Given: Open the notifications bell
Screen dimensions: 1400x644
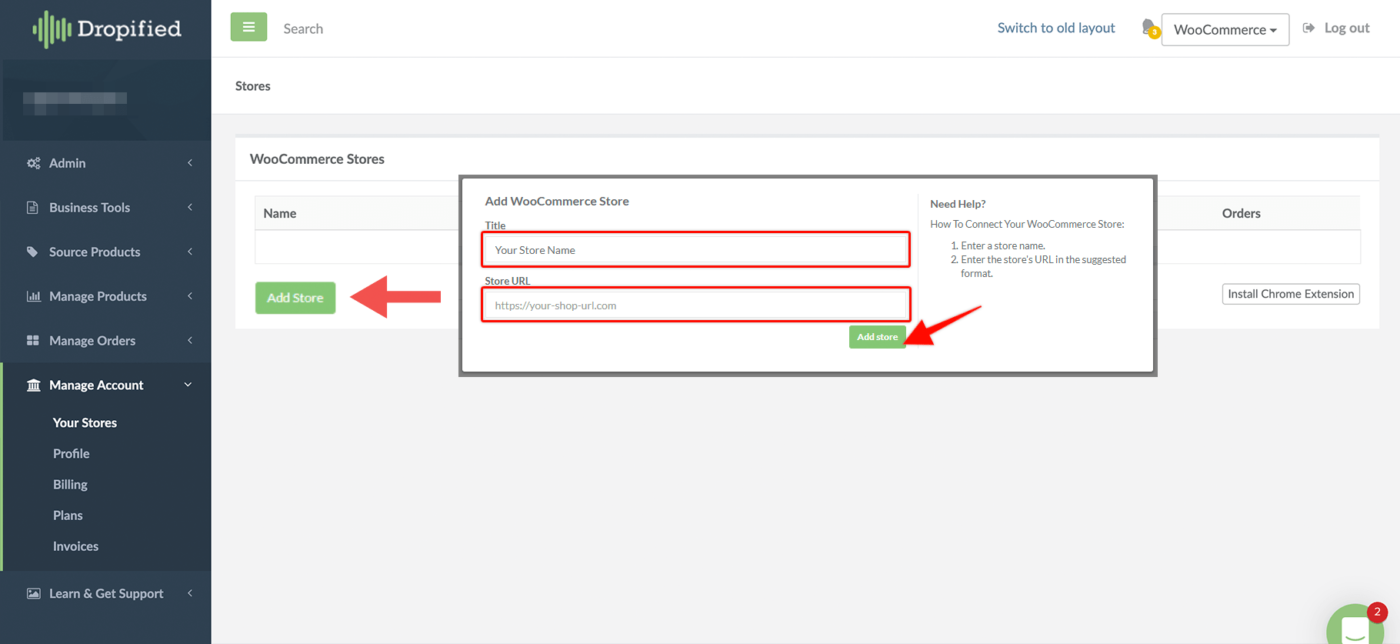Looking at the screenshot, I should (1150, 28).
